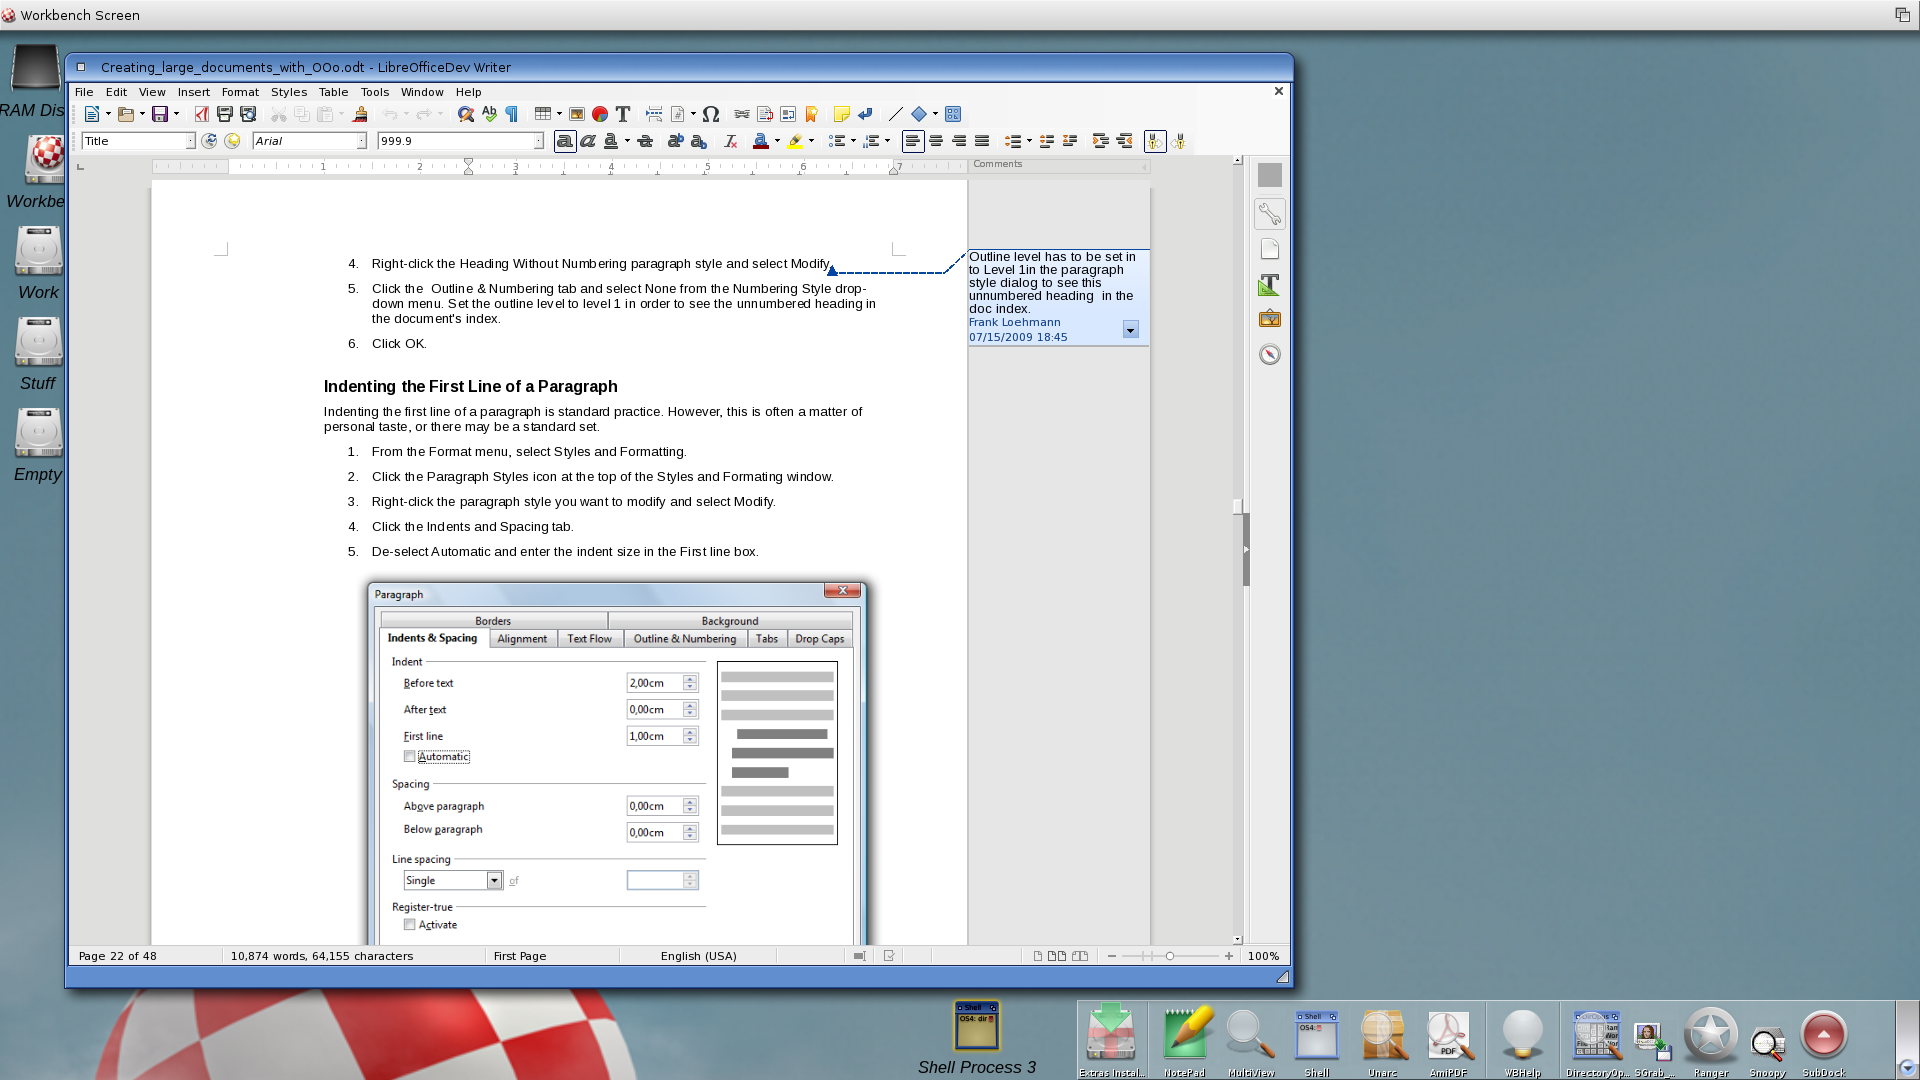
Task: Insert a chart
Action: tap(600, 114)
